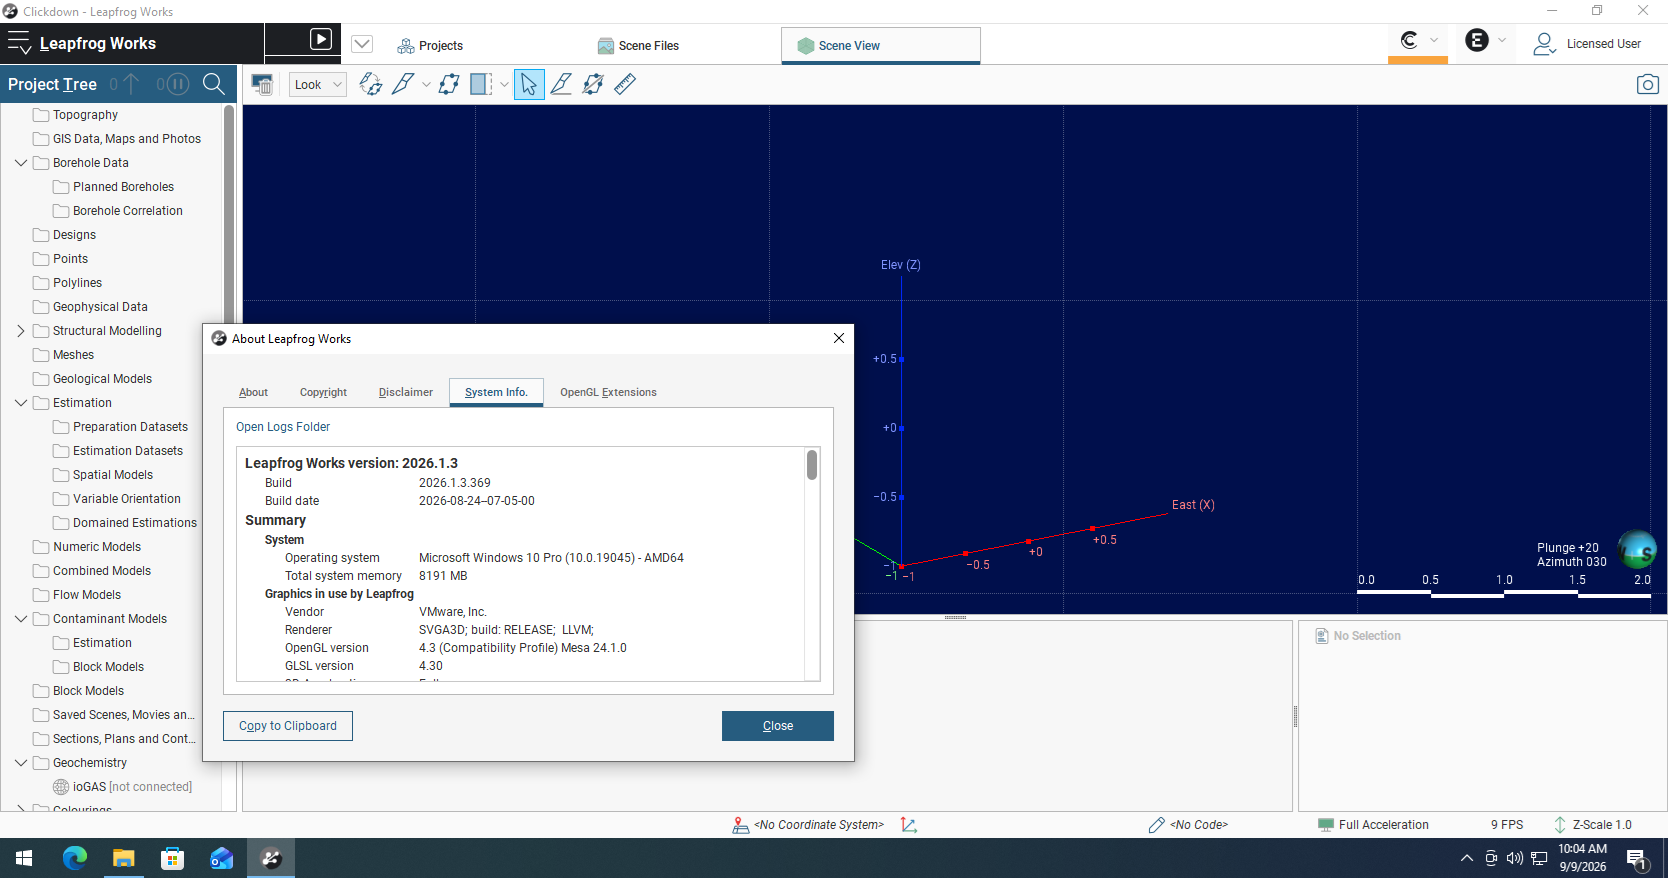Click the draw plane tool icon

point(449,84)
